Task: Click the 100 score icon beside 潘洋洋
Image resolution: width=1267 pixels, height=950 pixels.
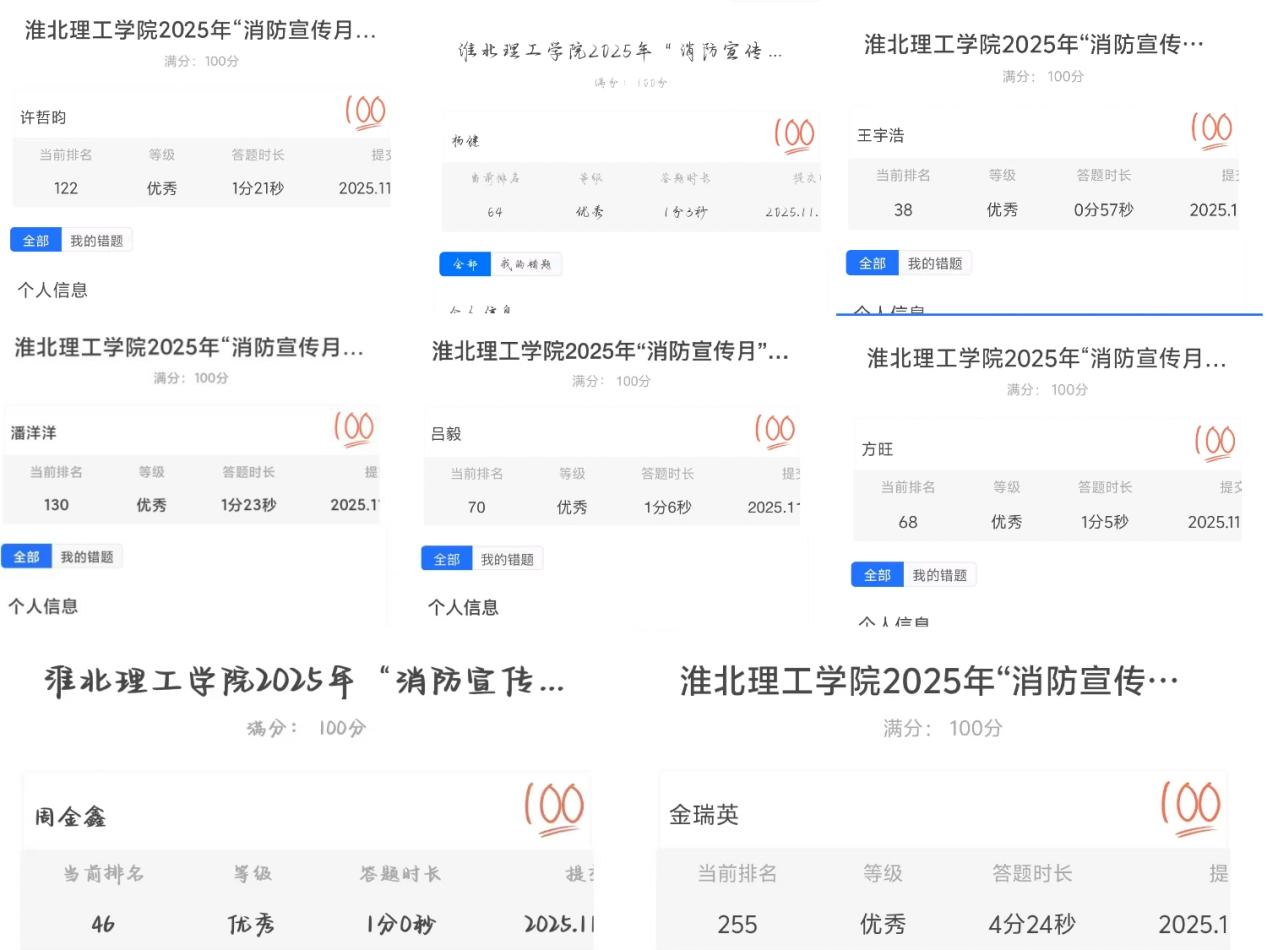Action: [354, 430]
